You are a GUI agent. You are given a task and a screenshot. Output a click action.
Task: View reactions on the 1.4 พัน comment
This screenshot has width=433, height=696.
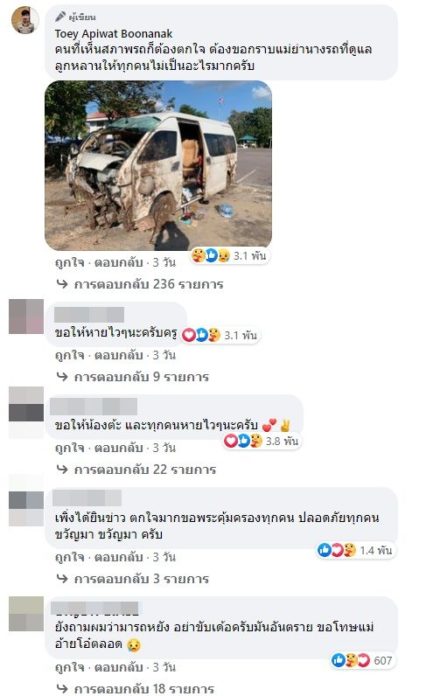point(355,550)
